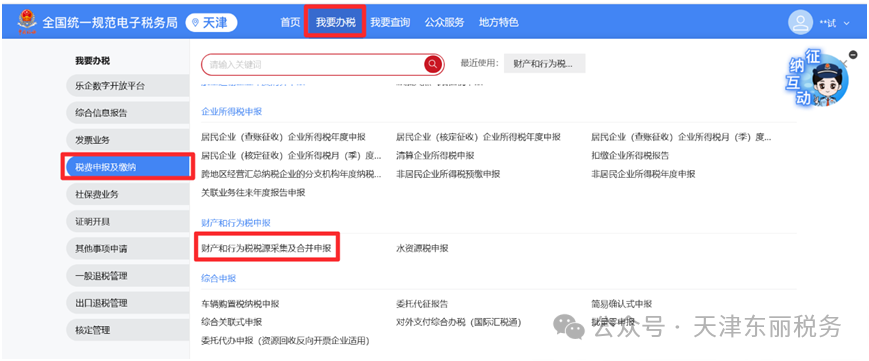This screenshot has width=869, height=361.
Task: Select 证明开具 in sidebar
Action: [x=127, y=222]
